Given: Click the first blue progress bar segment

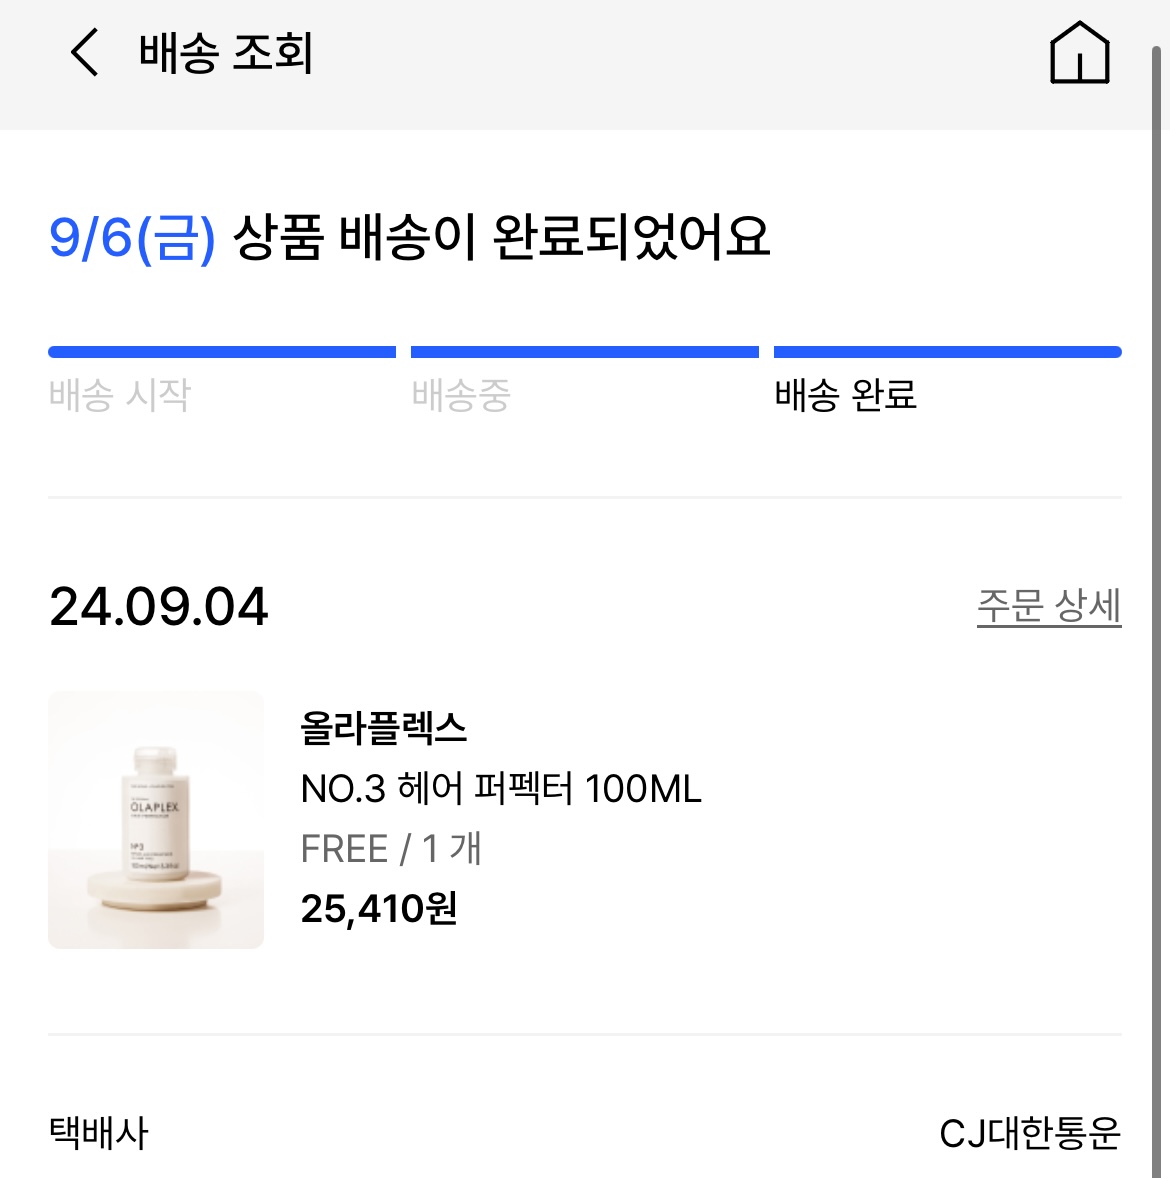Looking at the screenshot, I should (x=222, y=352).
